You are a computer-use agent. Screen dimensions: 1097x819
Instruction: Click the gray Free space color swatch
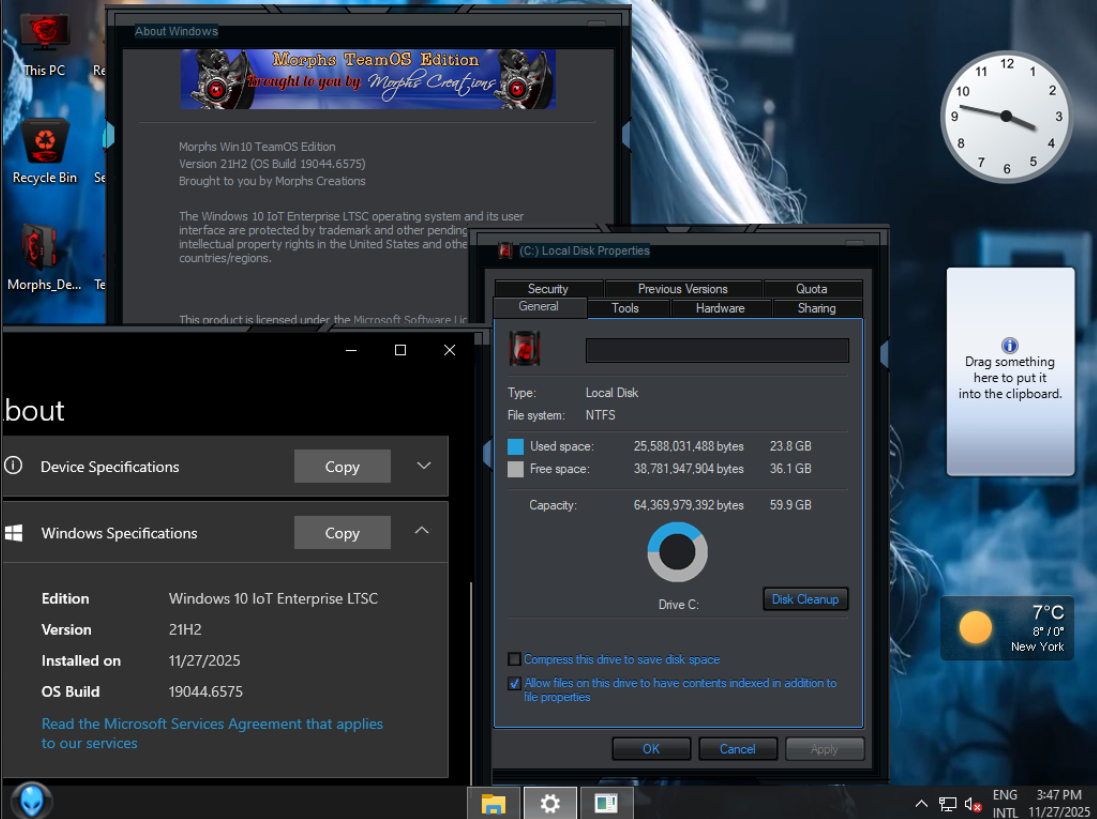pyautogui.click(x=516, y=469)
